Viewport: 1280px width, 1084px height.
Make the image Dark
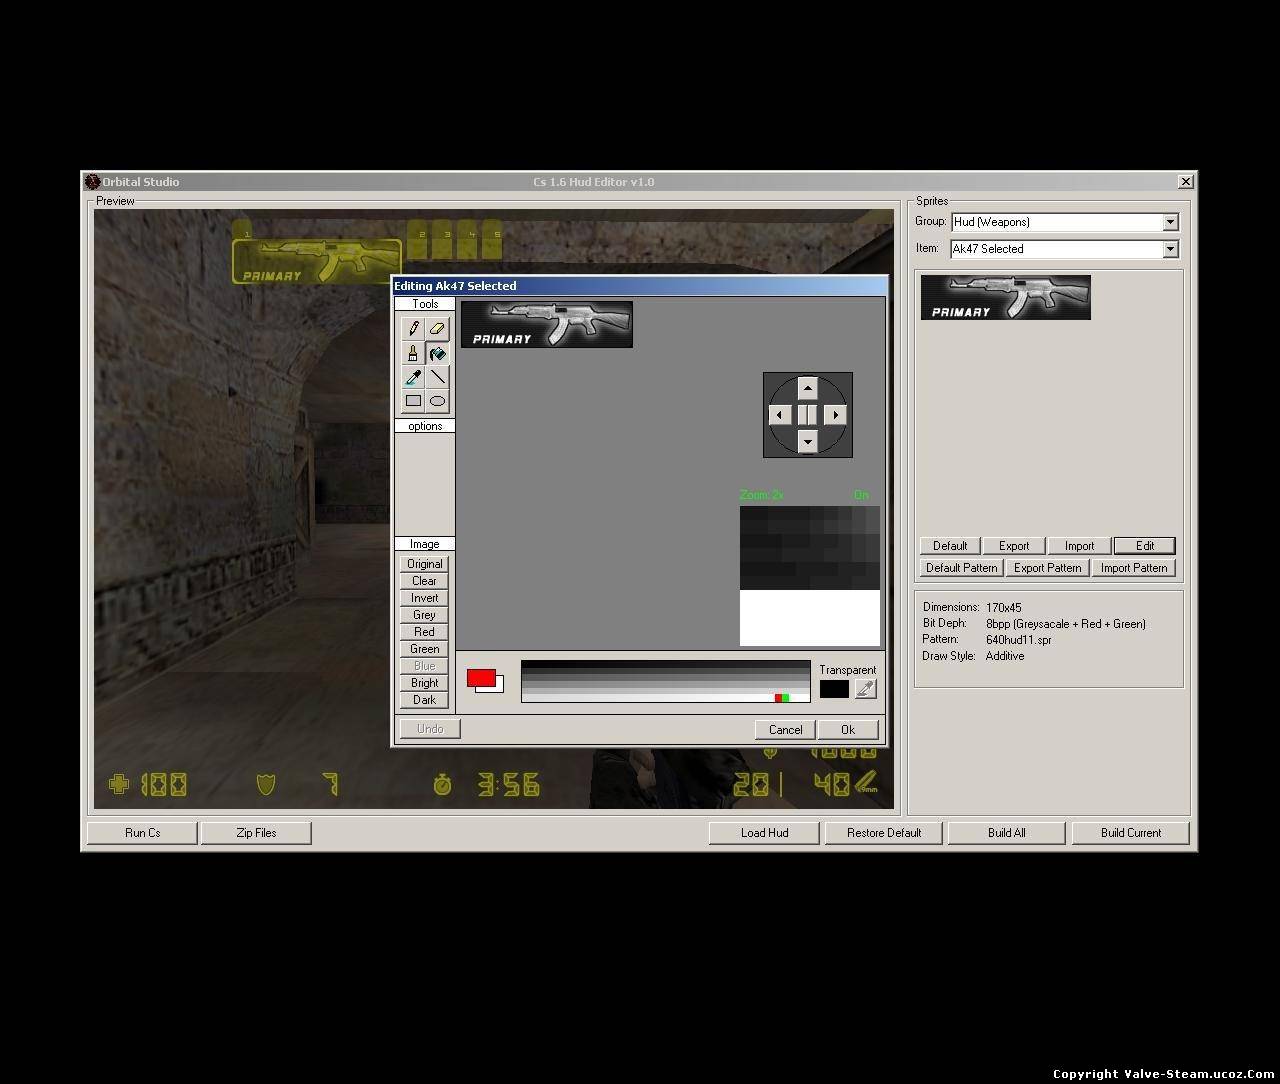pos(424,700)
